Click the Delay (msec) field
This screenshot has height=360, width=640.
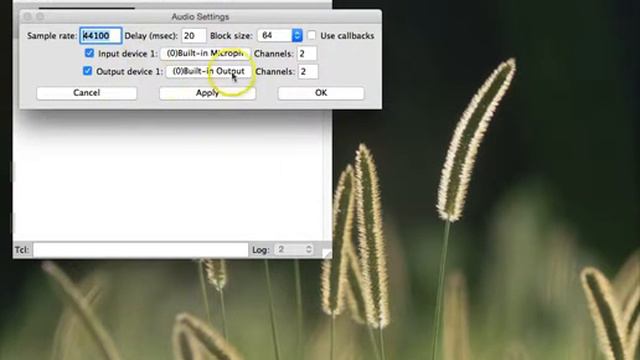pyautogui.click(x=193, y=36)
